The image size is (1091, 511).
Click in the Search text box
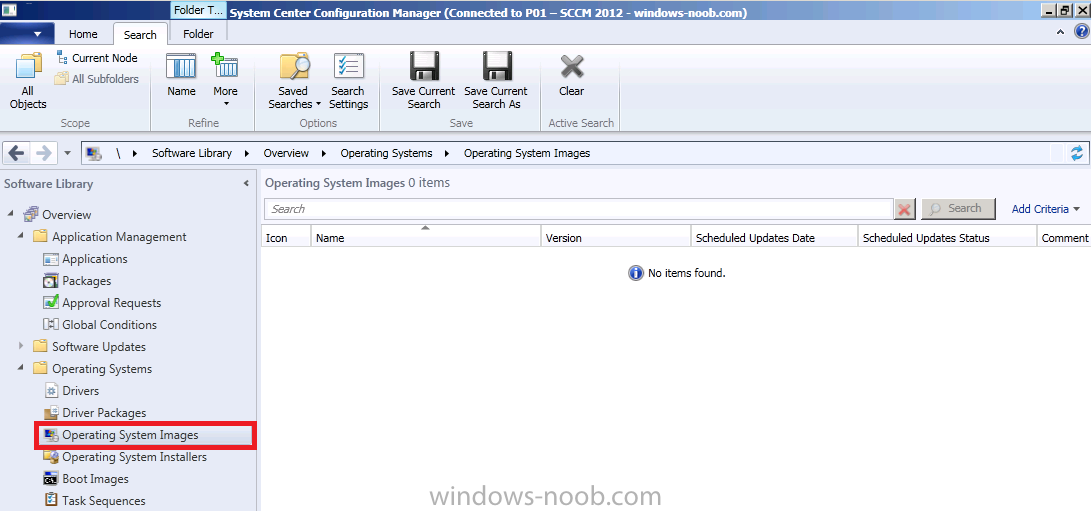pos(579,209)
